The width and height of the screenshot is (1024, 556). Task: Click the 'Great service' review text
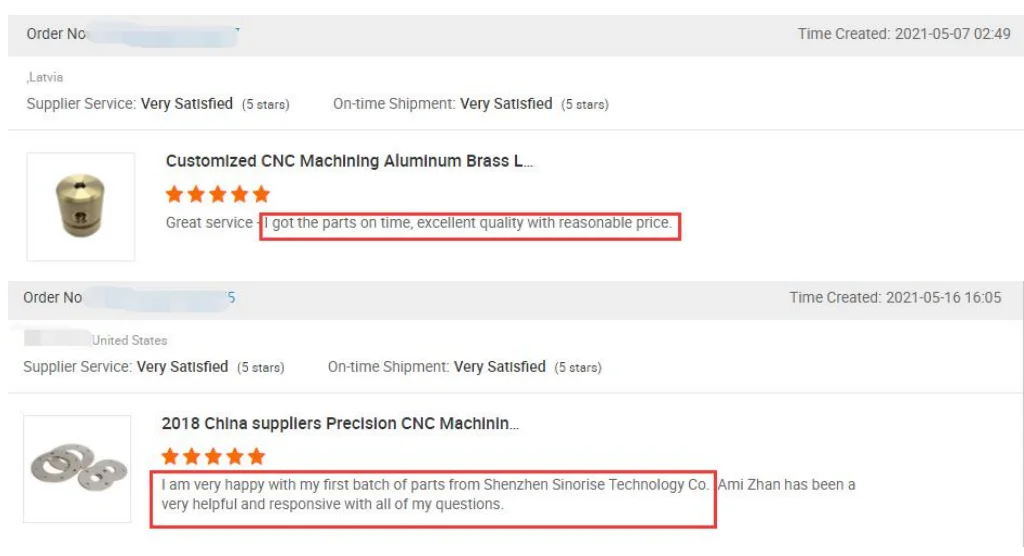[209, 223]
